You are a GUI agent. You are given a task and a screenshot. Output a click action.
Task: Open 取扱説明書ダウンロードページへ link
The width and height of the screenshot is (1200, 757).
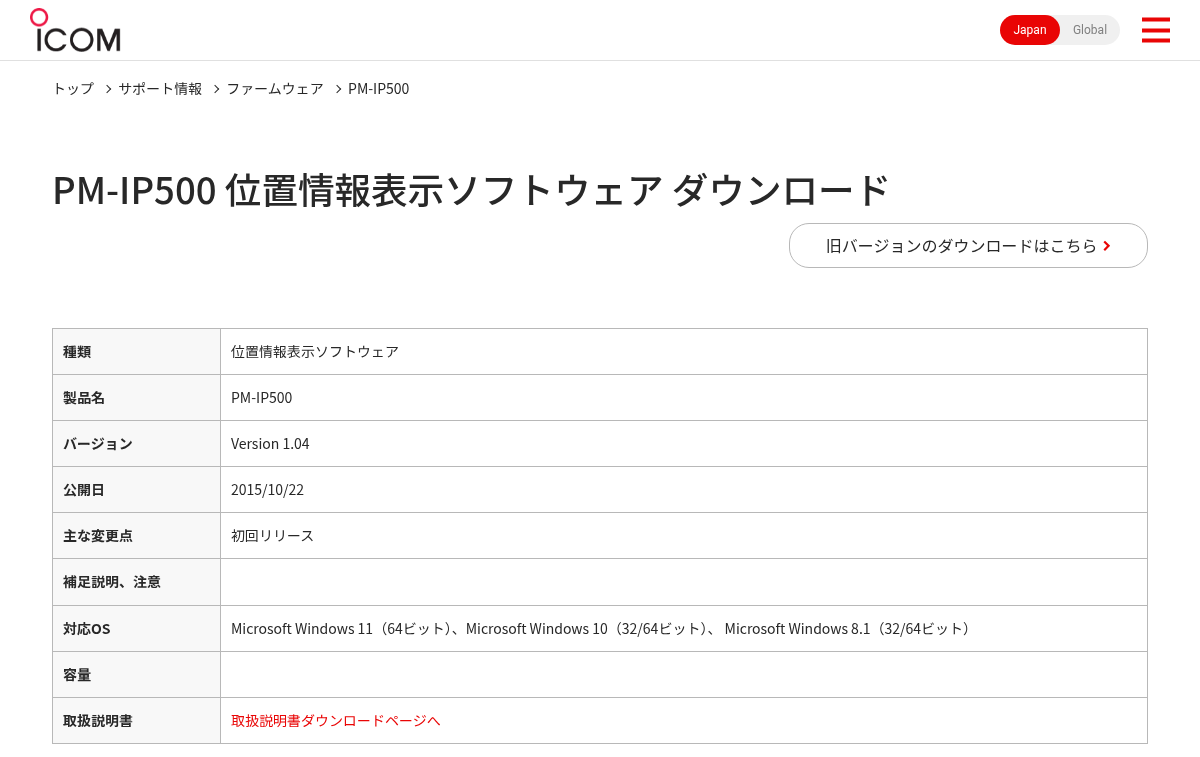pos(335,720)
